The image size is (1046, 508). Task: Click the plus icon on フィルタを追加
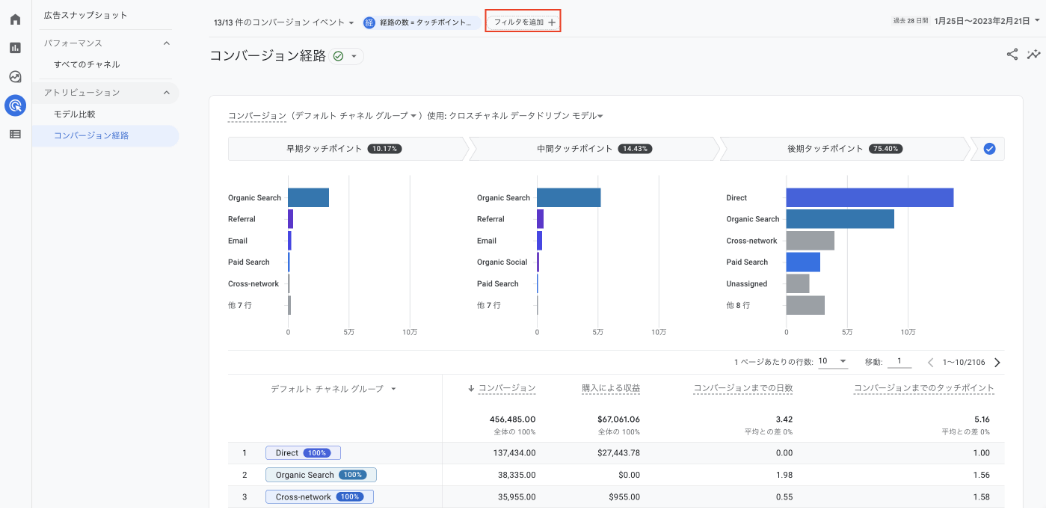(x=552, y=22)
